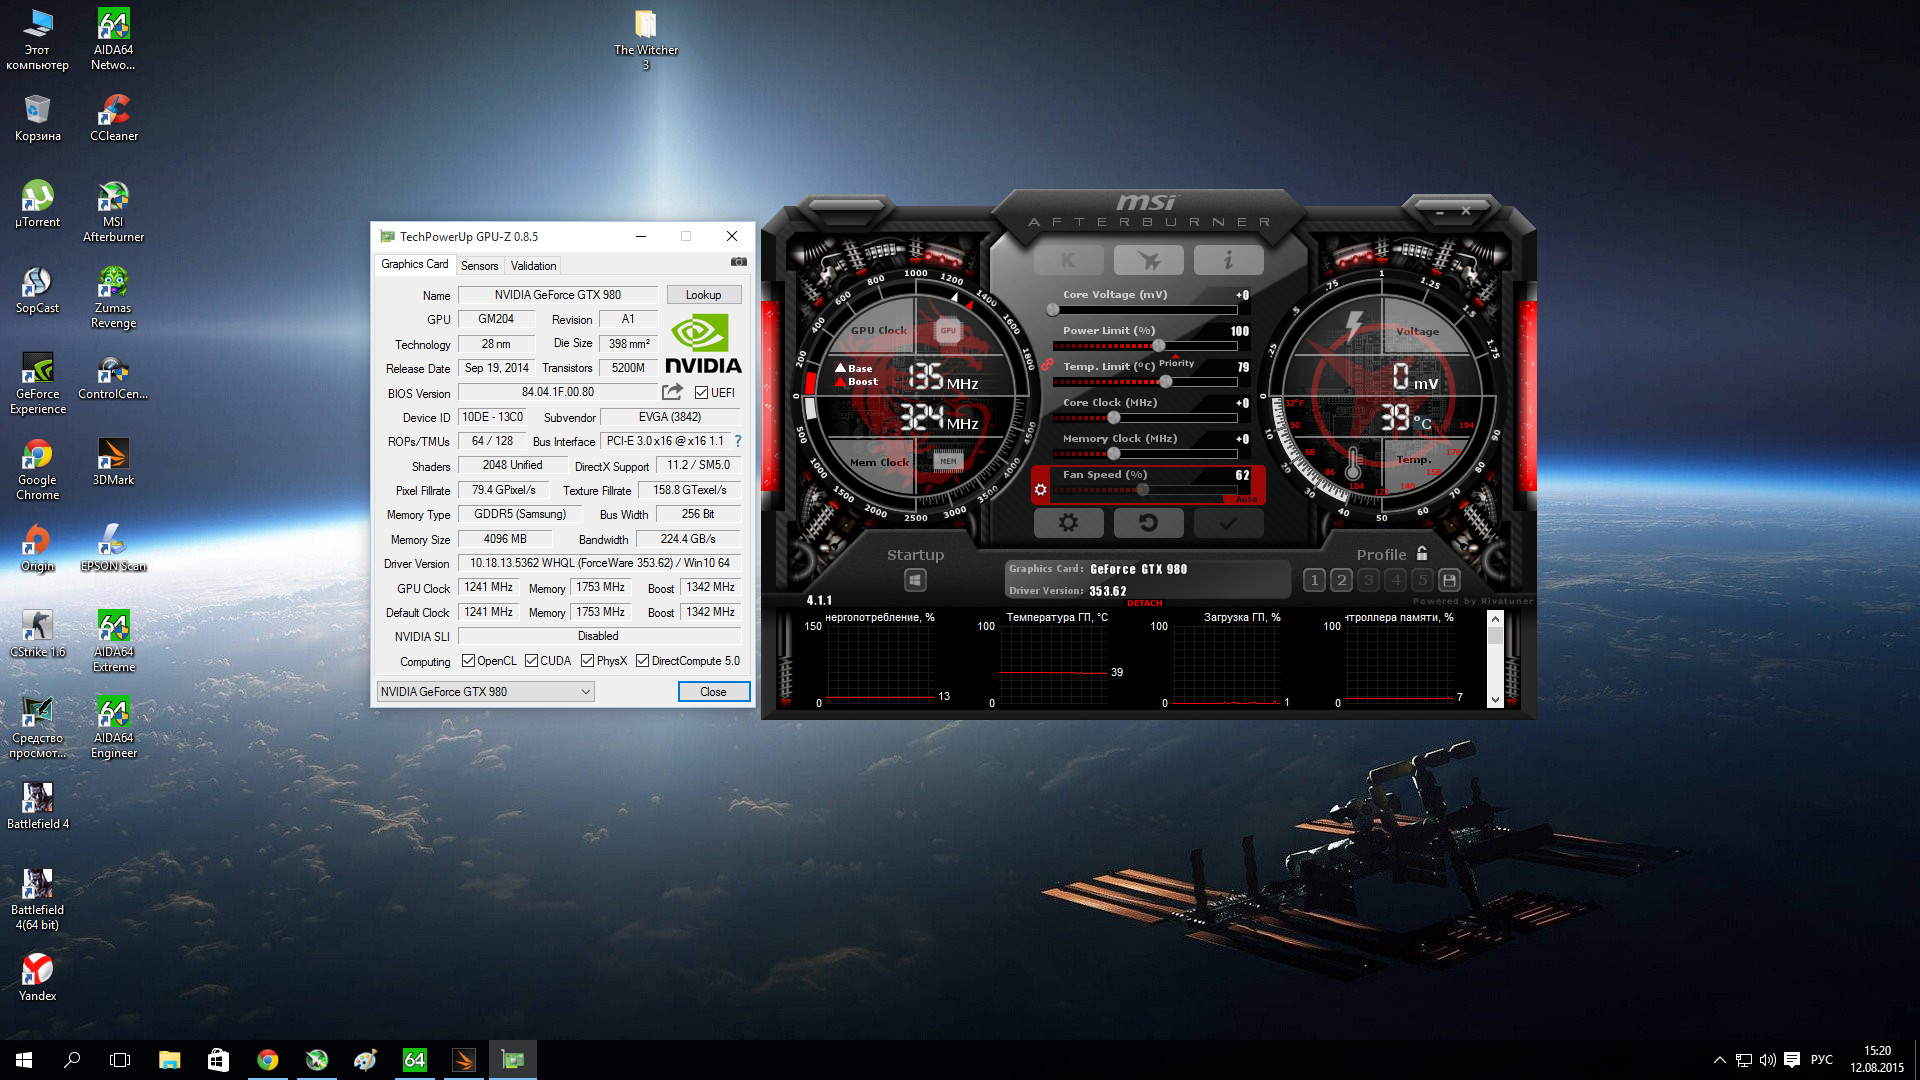Open Afterburner settings gear button

1068,522
